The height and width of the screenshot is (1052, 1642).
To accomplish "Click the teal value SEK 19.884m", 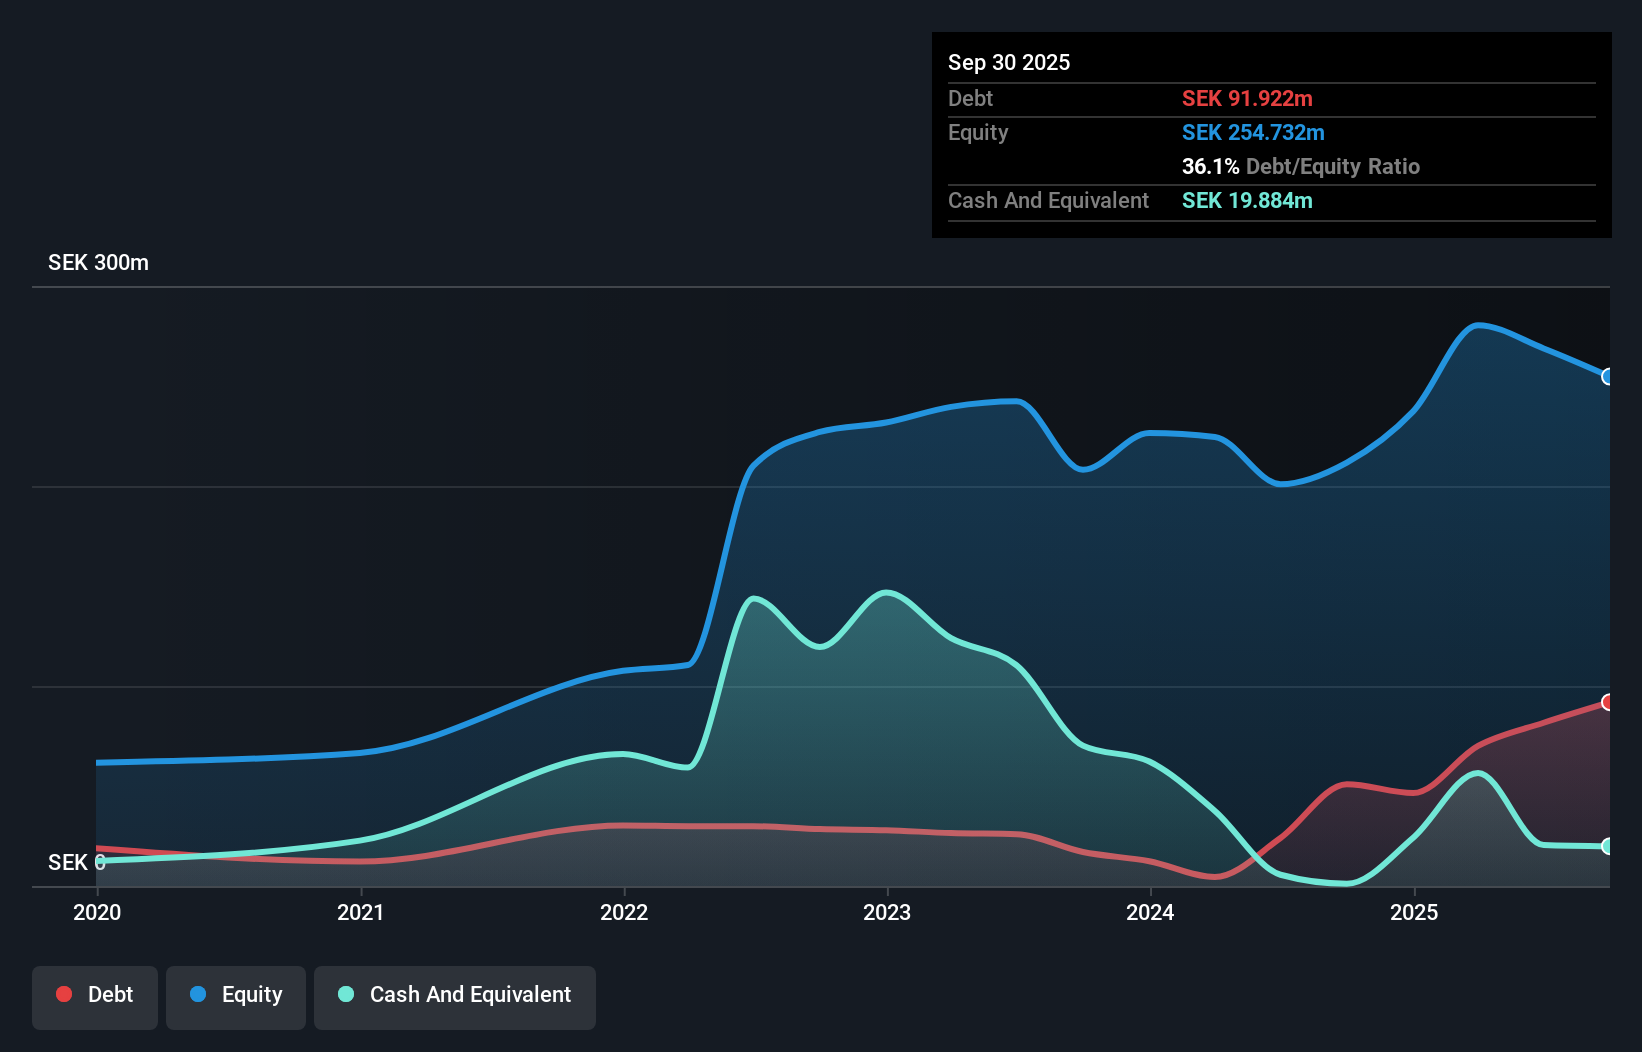I will tap(1246, 201).
